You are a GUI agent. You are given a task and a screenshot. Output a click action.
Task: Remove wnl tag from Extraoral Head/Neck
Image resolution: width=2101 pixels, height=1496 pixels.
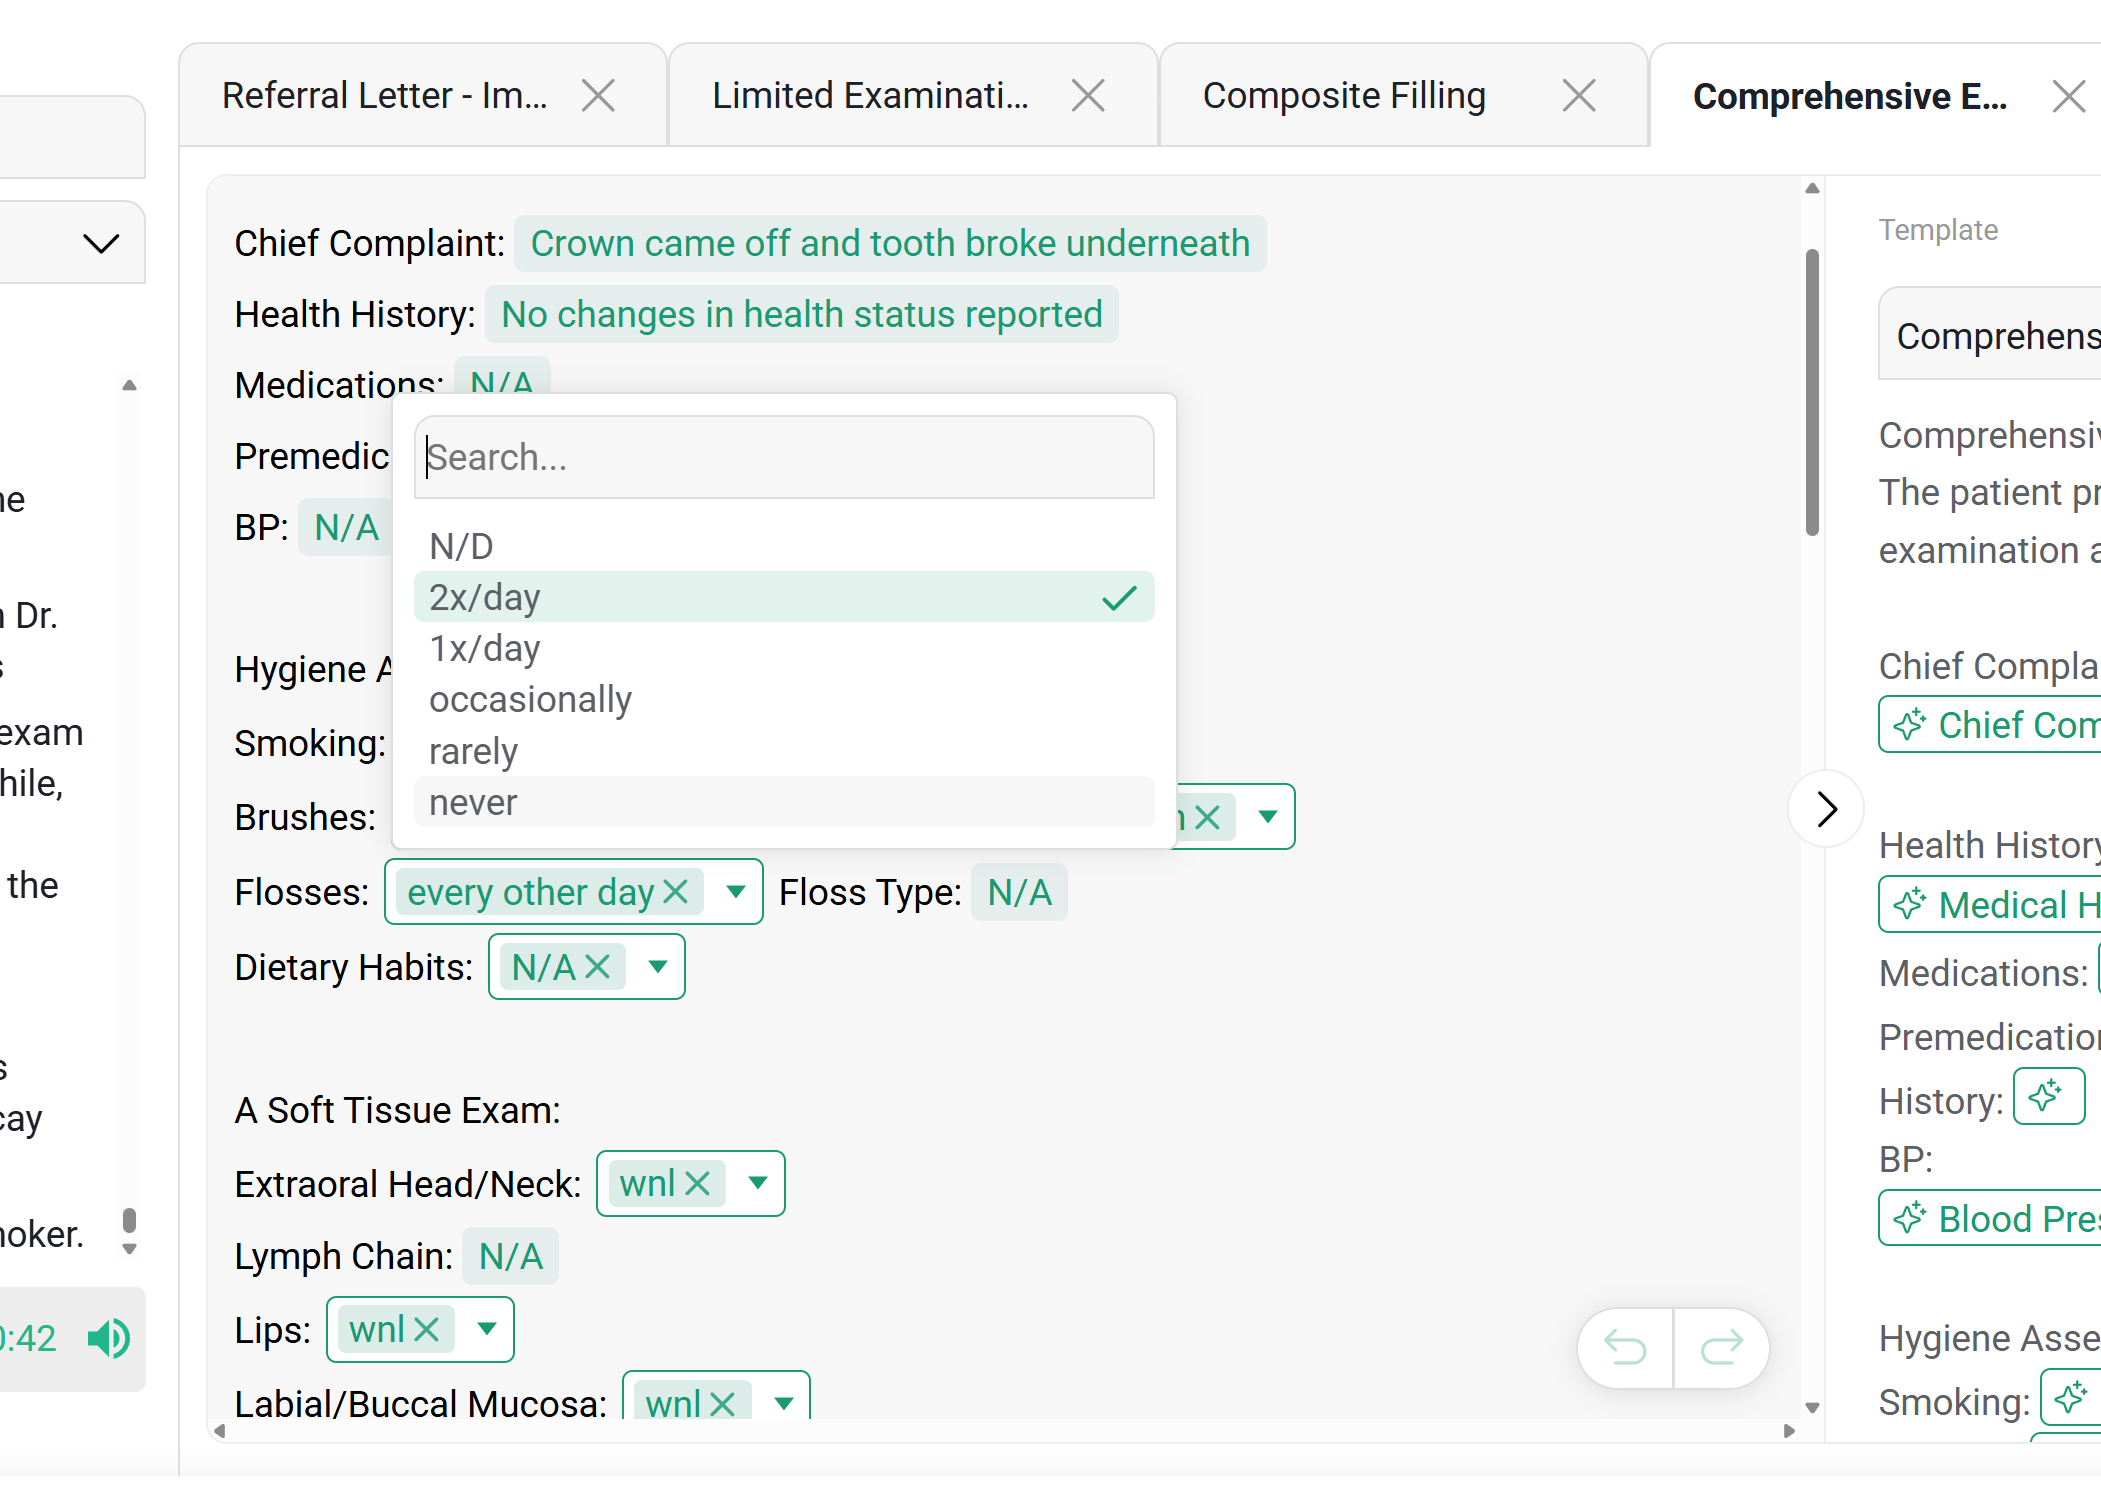coord(698,1184)
